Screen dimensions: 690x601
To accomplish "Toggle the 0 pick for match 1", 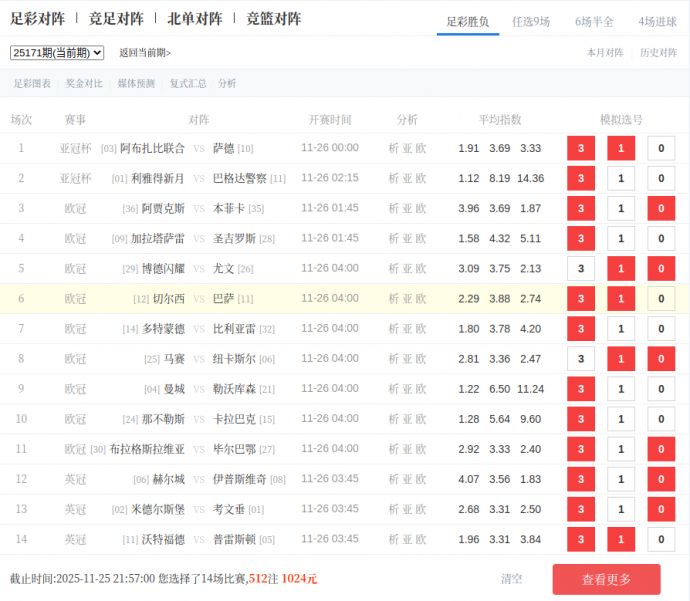I will tap(661, 149).
